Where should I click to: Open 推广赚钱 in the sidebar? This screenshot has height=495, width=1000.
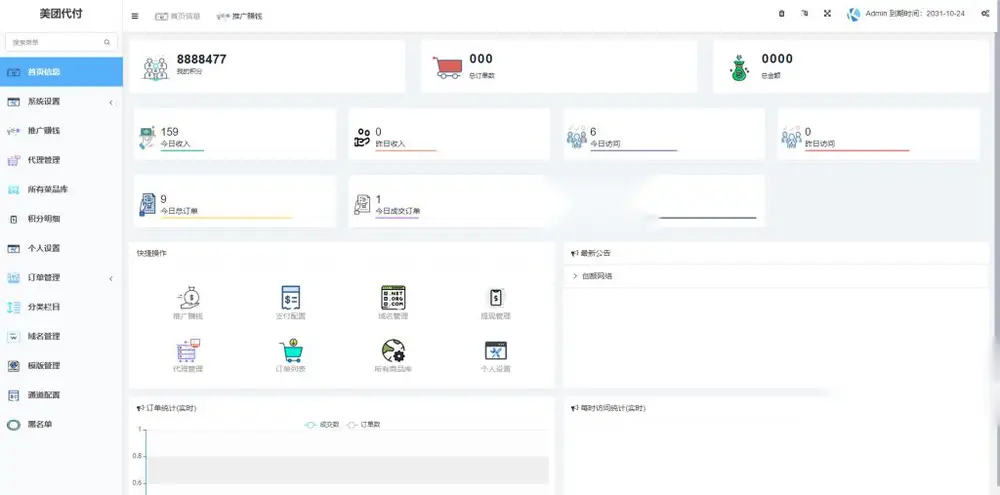coord(61,131)
